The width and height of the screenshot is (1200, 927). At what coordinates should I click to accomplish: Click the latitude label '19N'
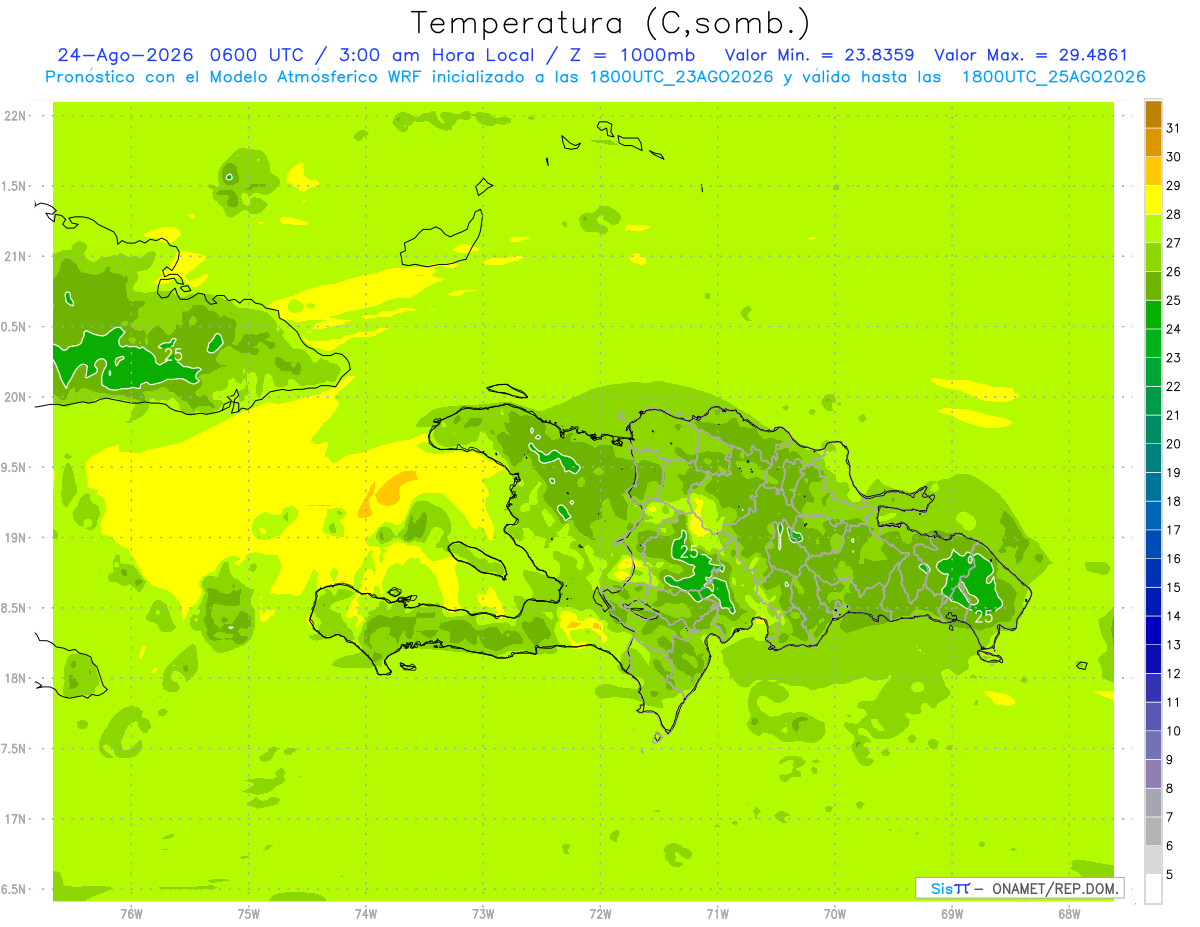click(16, 538)
